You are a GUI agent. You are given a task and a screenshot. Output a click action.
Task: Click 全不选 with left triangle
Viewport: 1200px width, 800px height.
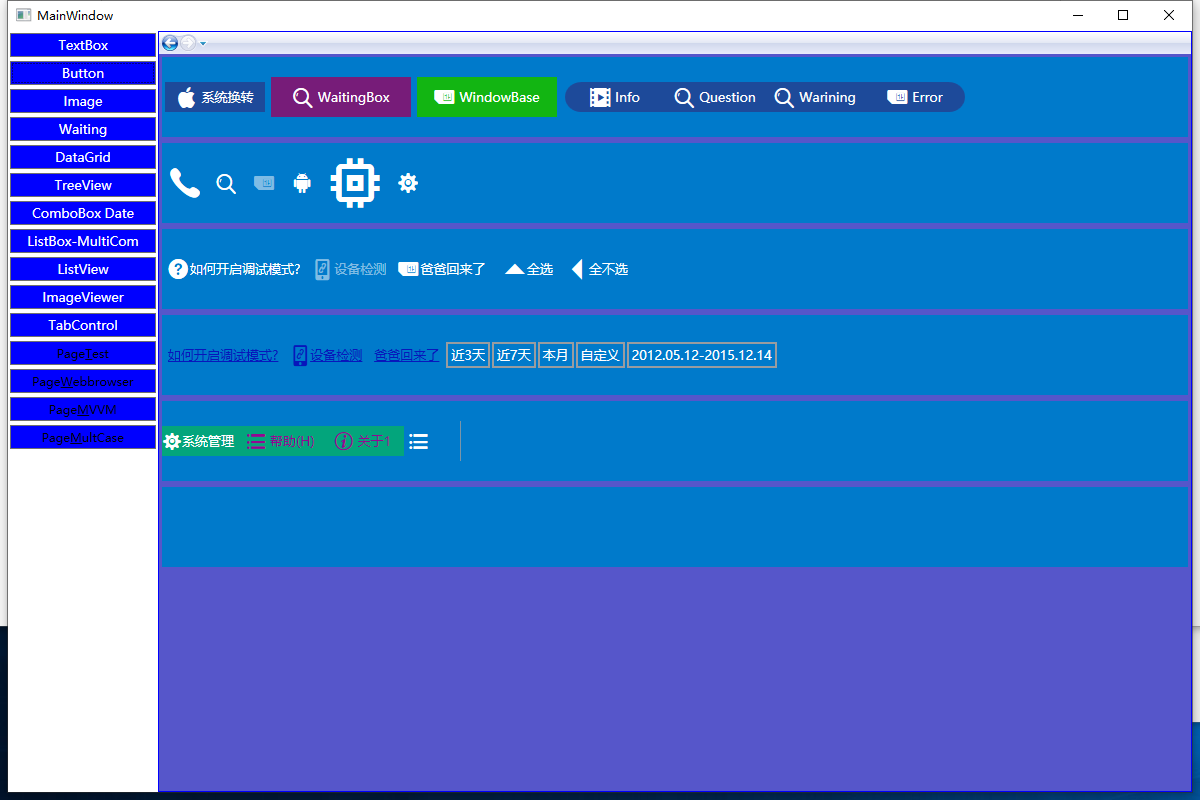pos(599,269)
